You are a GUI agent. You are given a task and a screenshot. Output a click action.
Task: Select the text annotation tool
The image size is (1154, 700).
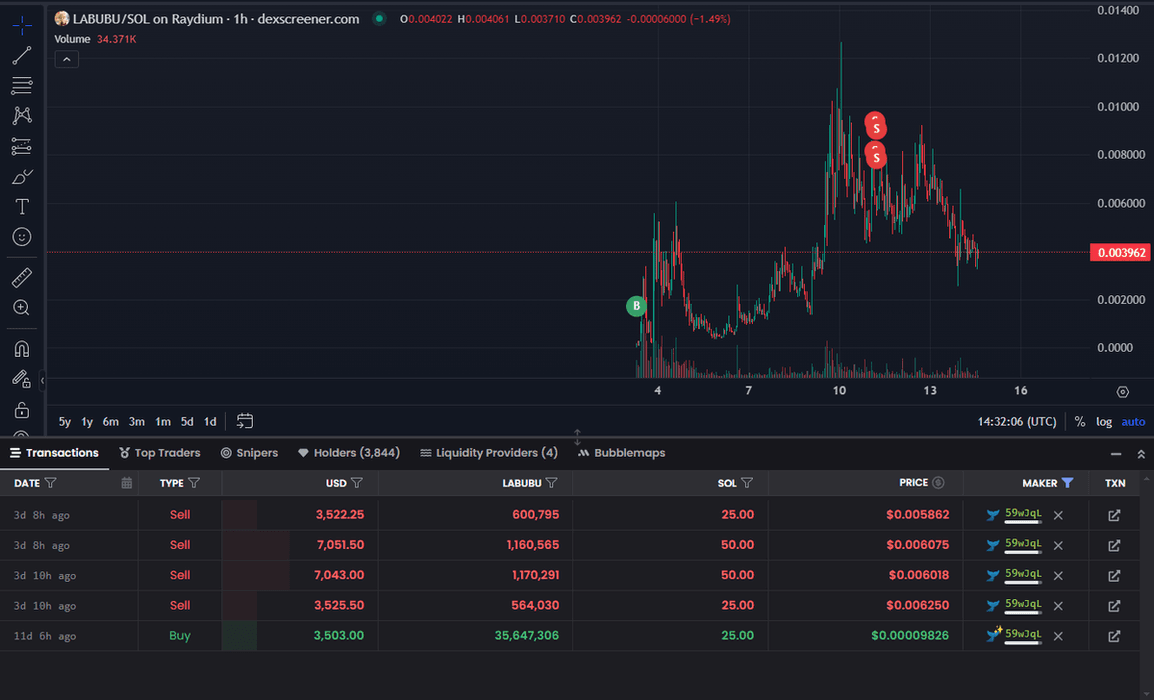(21, 207)
